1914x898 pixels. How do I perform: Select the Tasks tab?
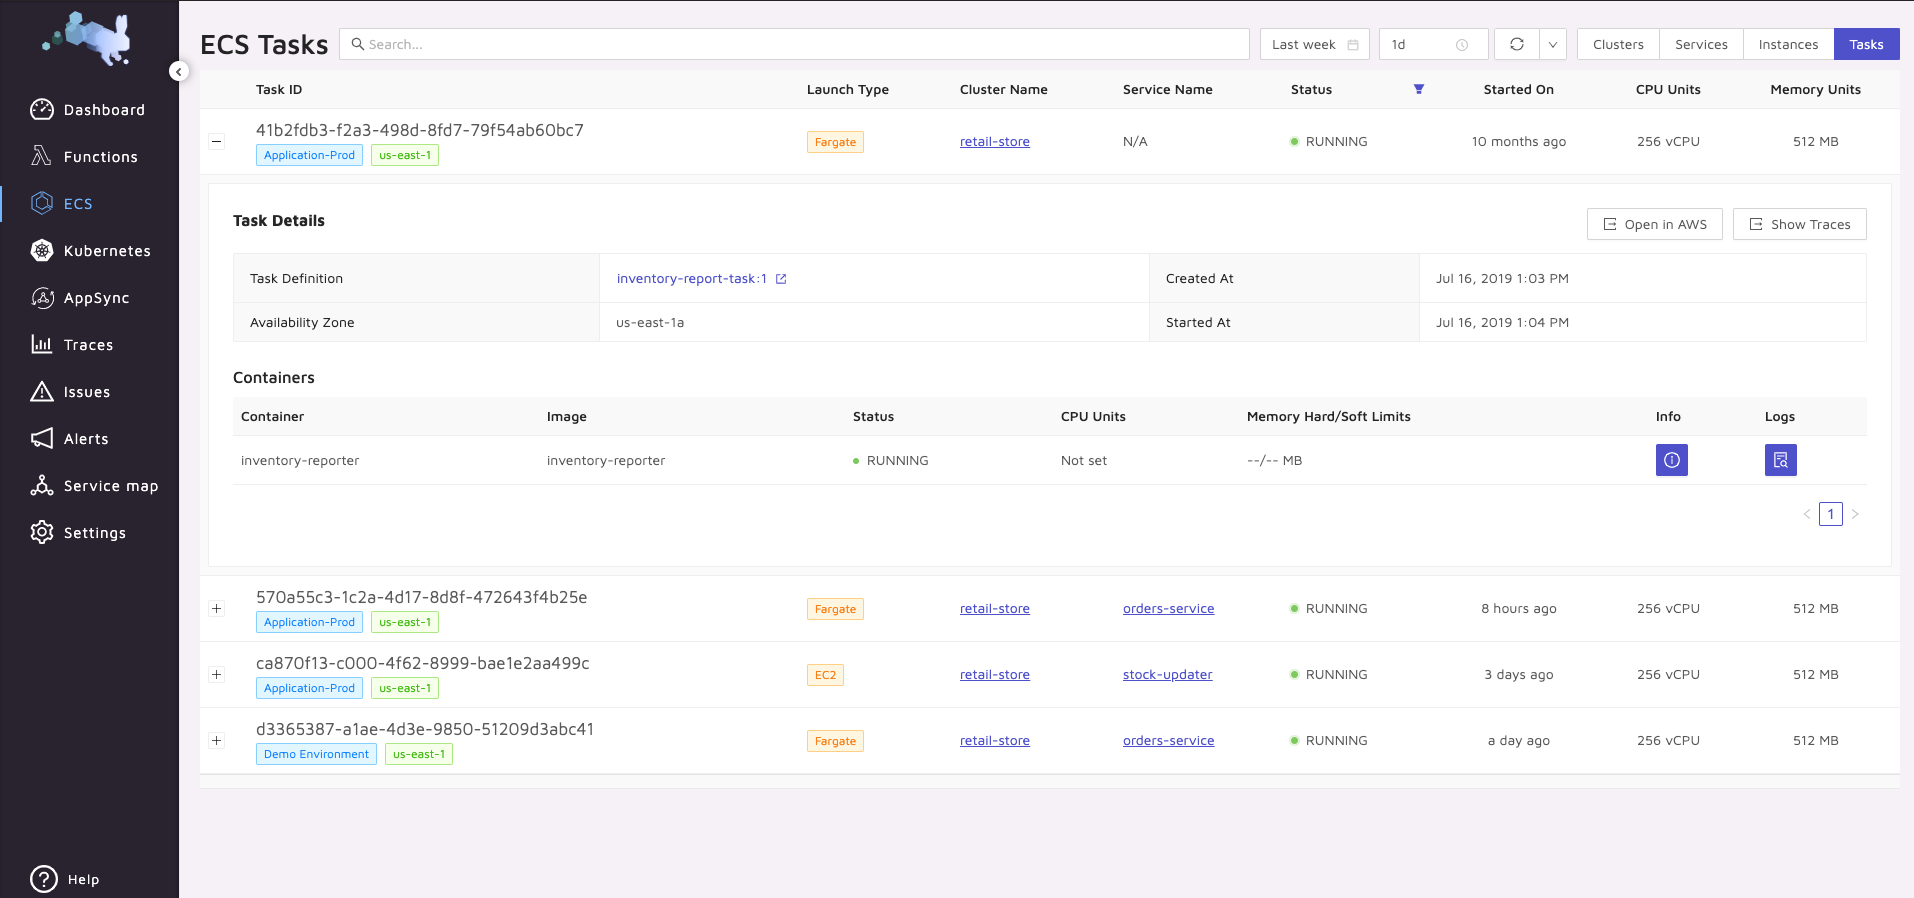click(x=1866, y=44)
